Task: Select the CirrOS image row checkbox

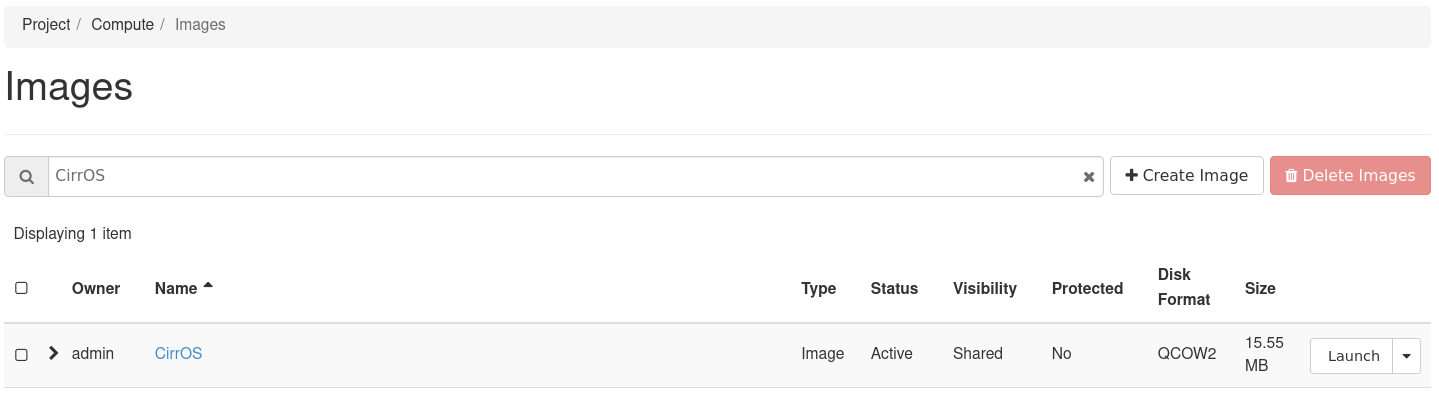Action: coord(21,355)
